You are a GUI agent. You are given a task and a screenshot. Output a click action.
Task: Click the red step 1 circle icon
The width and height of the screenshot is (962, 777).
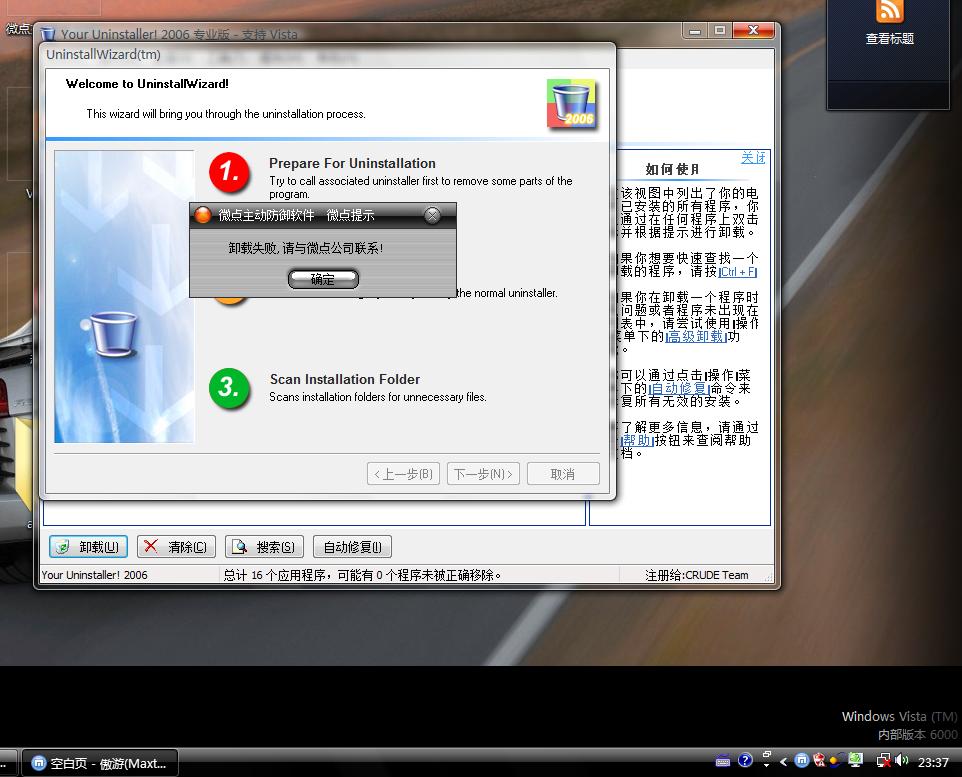click(229, 172)
